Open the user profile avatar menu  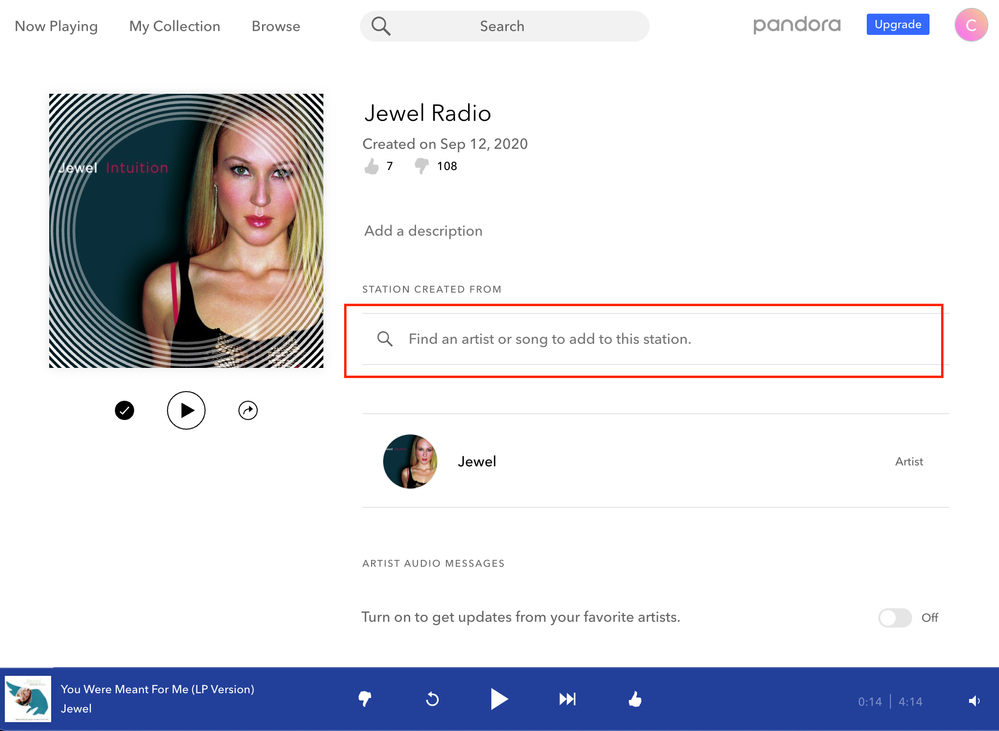click(971, 25)
